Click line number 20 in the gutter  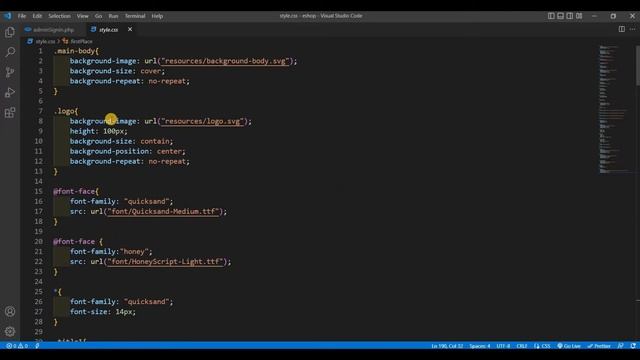[x=38, y=242]
